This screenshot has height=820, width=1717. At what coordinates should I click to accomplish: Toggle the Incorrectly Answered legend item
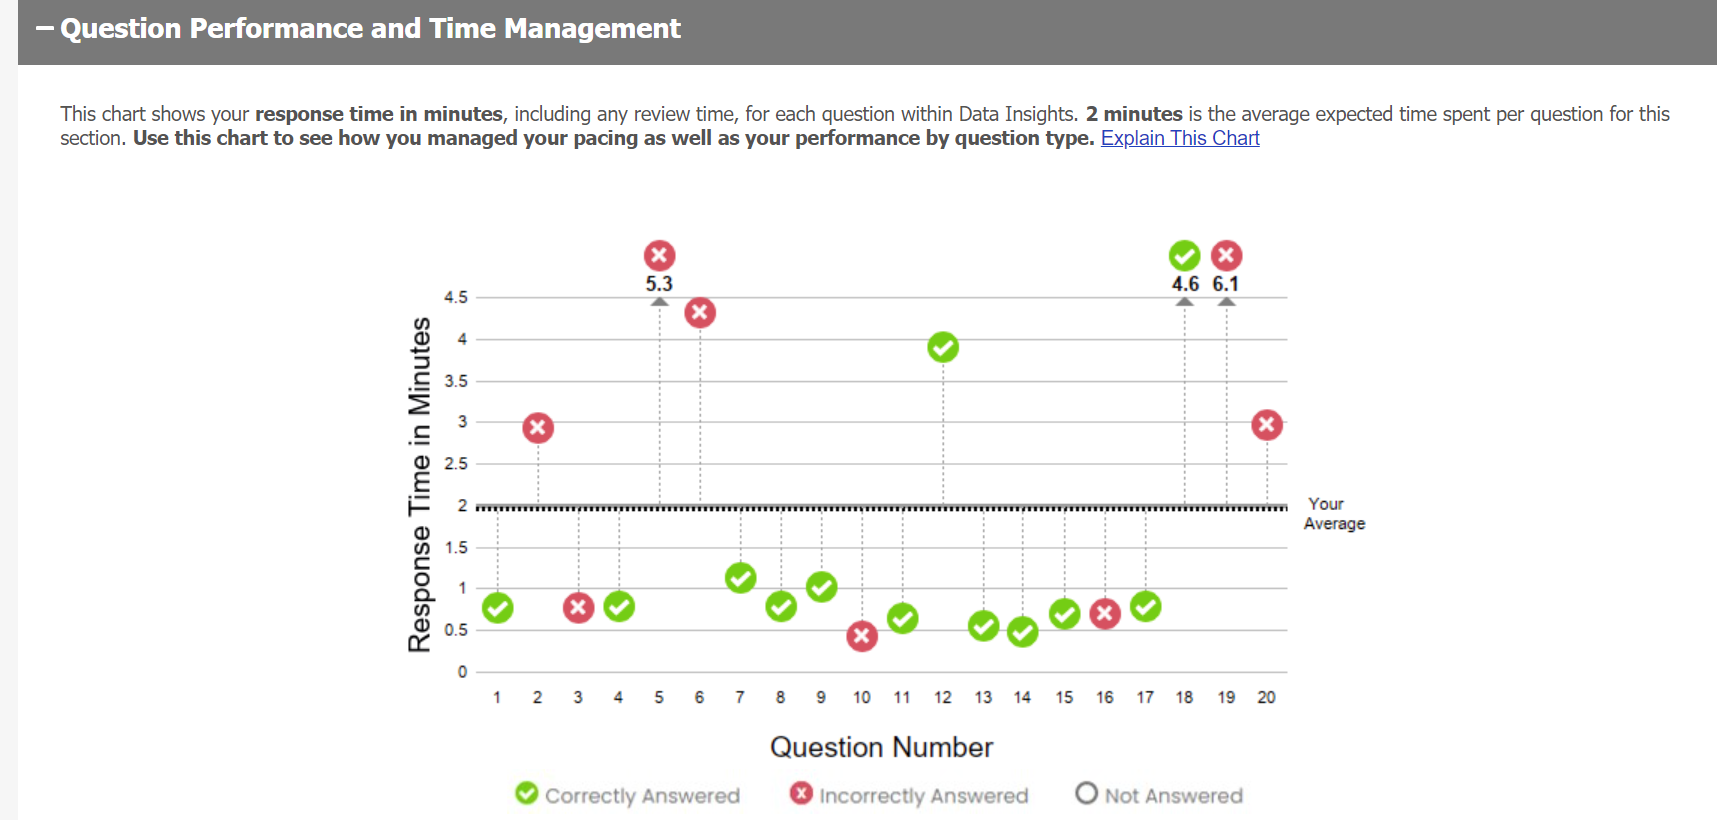[x=908, y=795]
